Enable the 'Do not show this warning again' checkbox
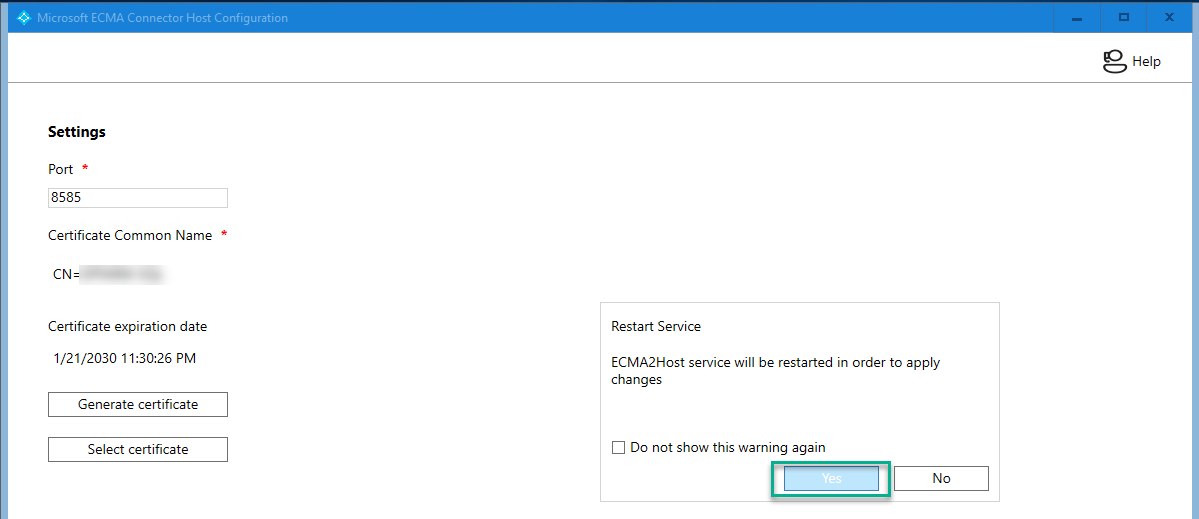This screenshot has width=1199, height=519. point(618,448)
